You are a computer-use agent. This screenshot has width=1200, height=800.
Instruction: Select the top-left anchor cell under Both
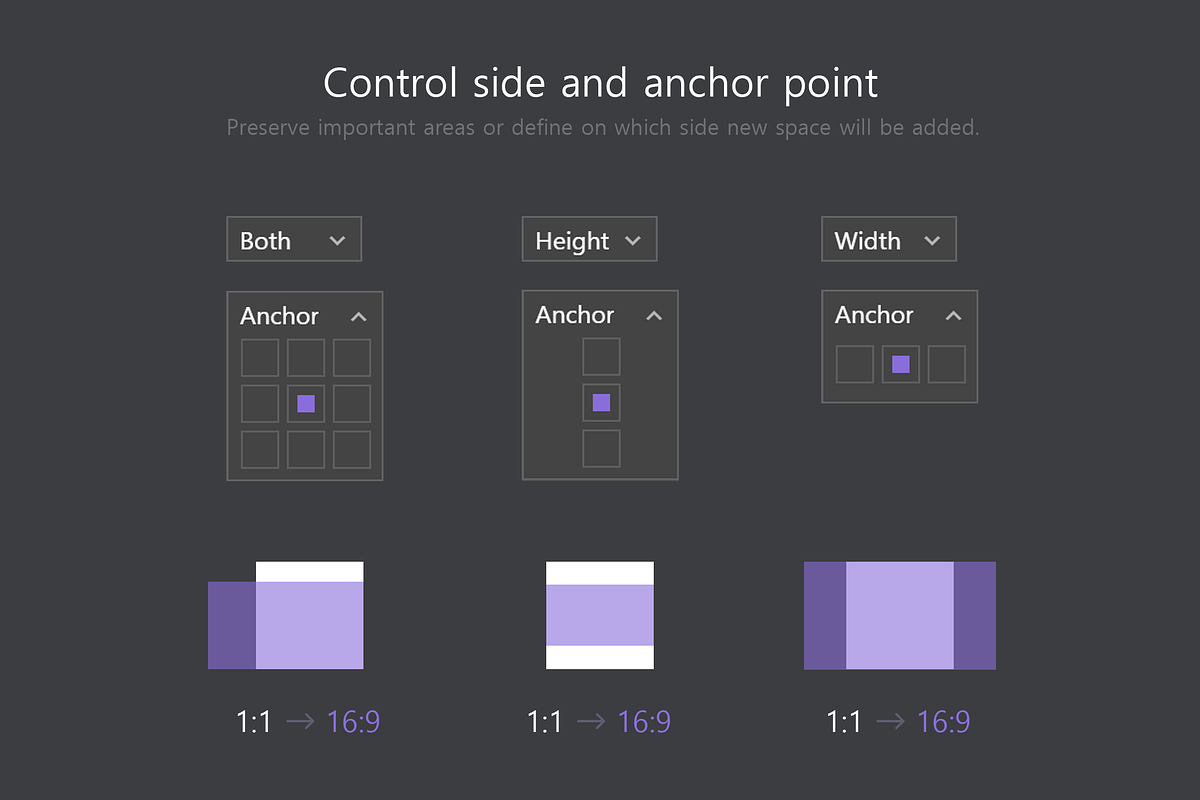point(259,357)
